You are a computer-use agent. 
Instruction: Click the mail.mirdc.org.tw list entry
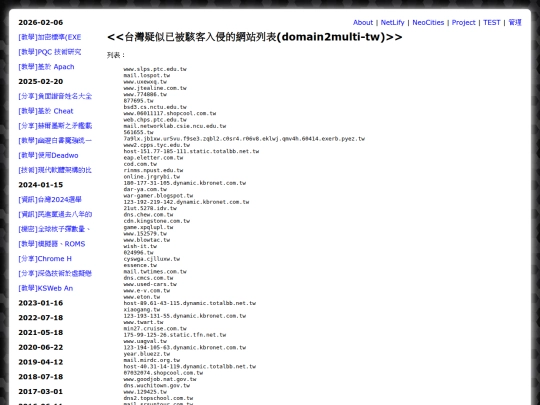click(x=152, y=360)
